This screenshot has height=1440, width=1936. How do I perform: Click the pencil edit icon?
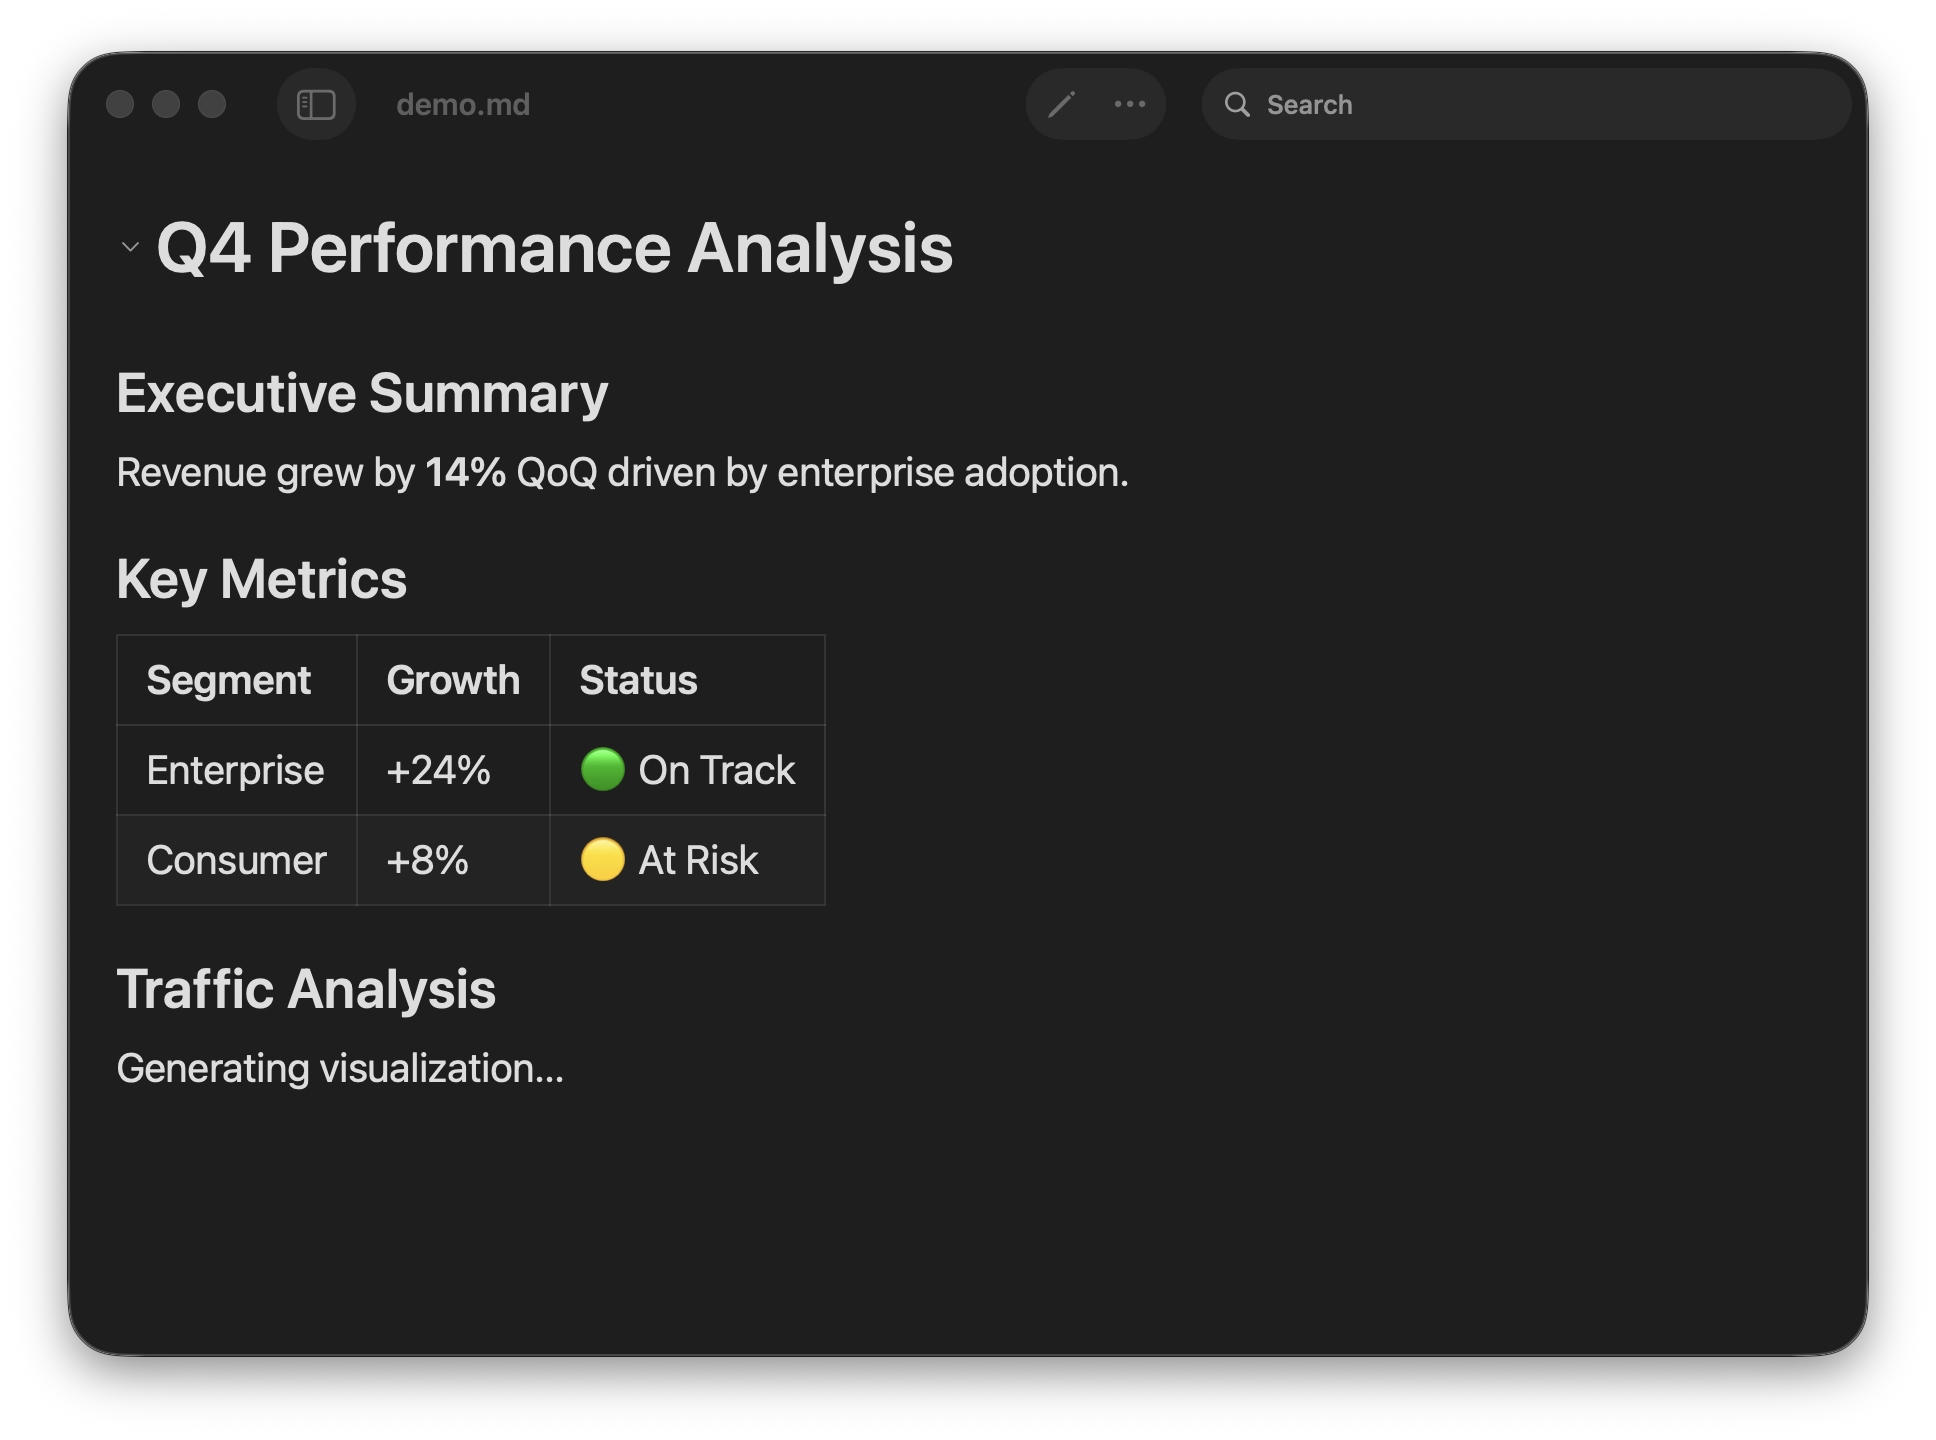(x=1061, y=104)
